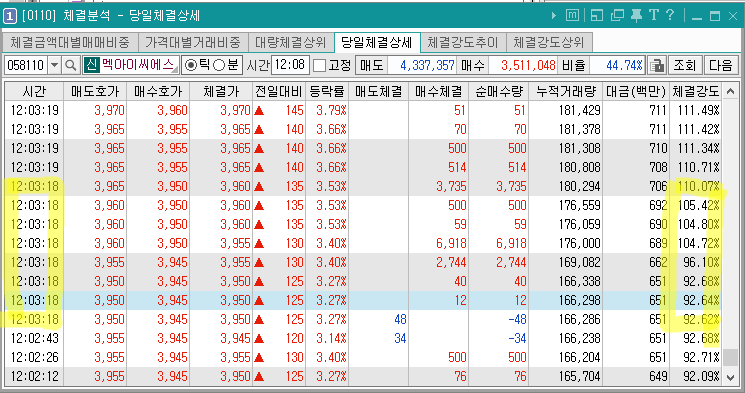Screen dimensions: 745x393
Task: Click the 매수체결 column header
Action: tap(439, 91)
